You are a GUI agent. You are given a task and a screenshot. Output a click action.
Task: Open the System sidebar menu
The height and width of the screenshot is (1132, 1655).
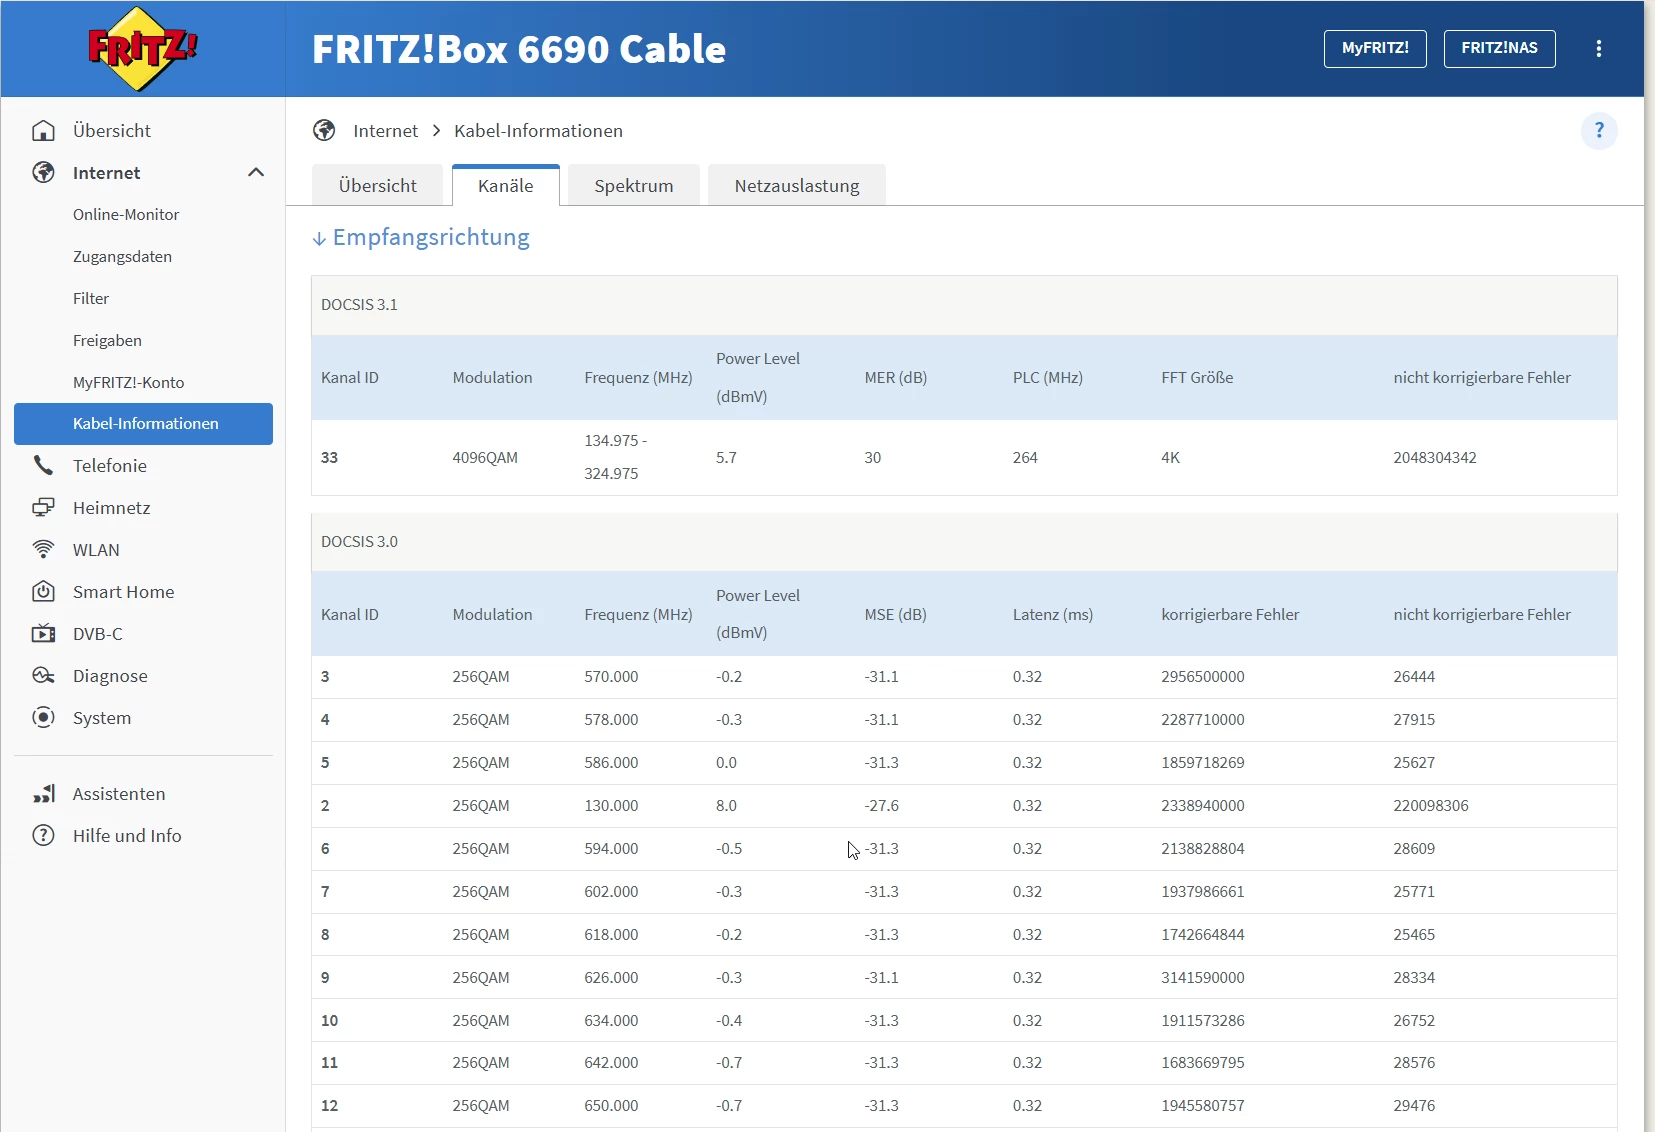tap(102, 718)
